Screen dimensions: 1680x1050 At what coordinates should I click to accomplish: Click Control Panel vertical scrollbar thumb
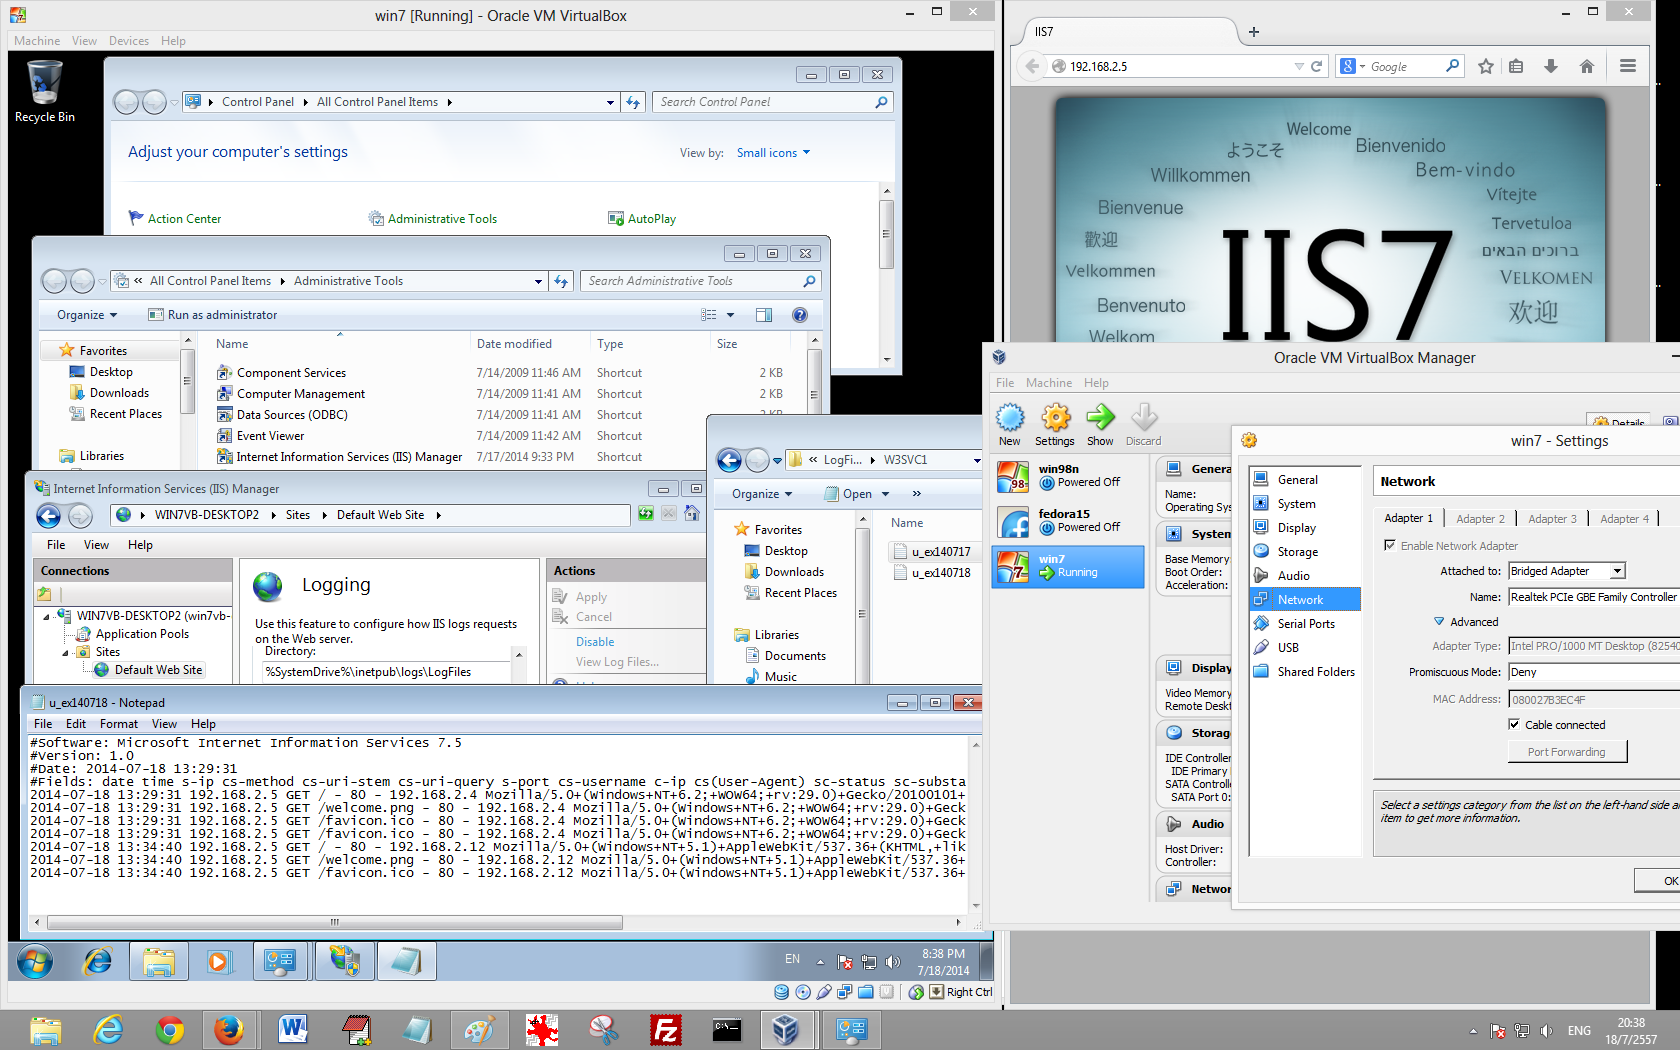(886, 234)
